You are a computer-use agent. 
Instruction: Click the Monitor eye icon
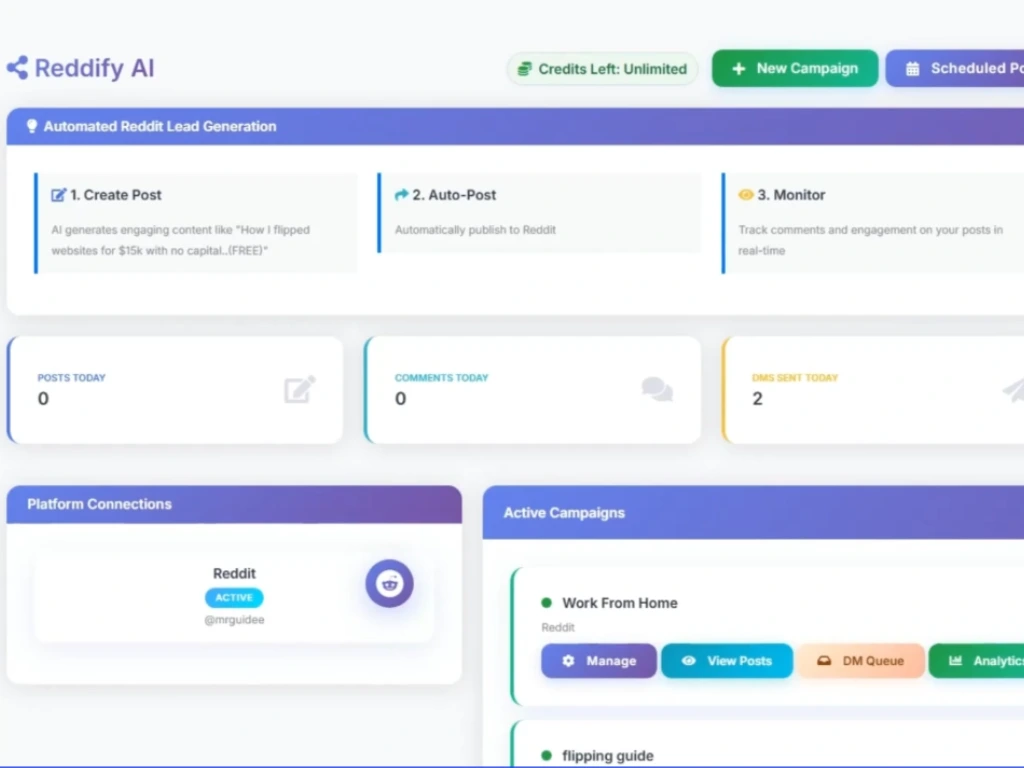coord(746,195)
